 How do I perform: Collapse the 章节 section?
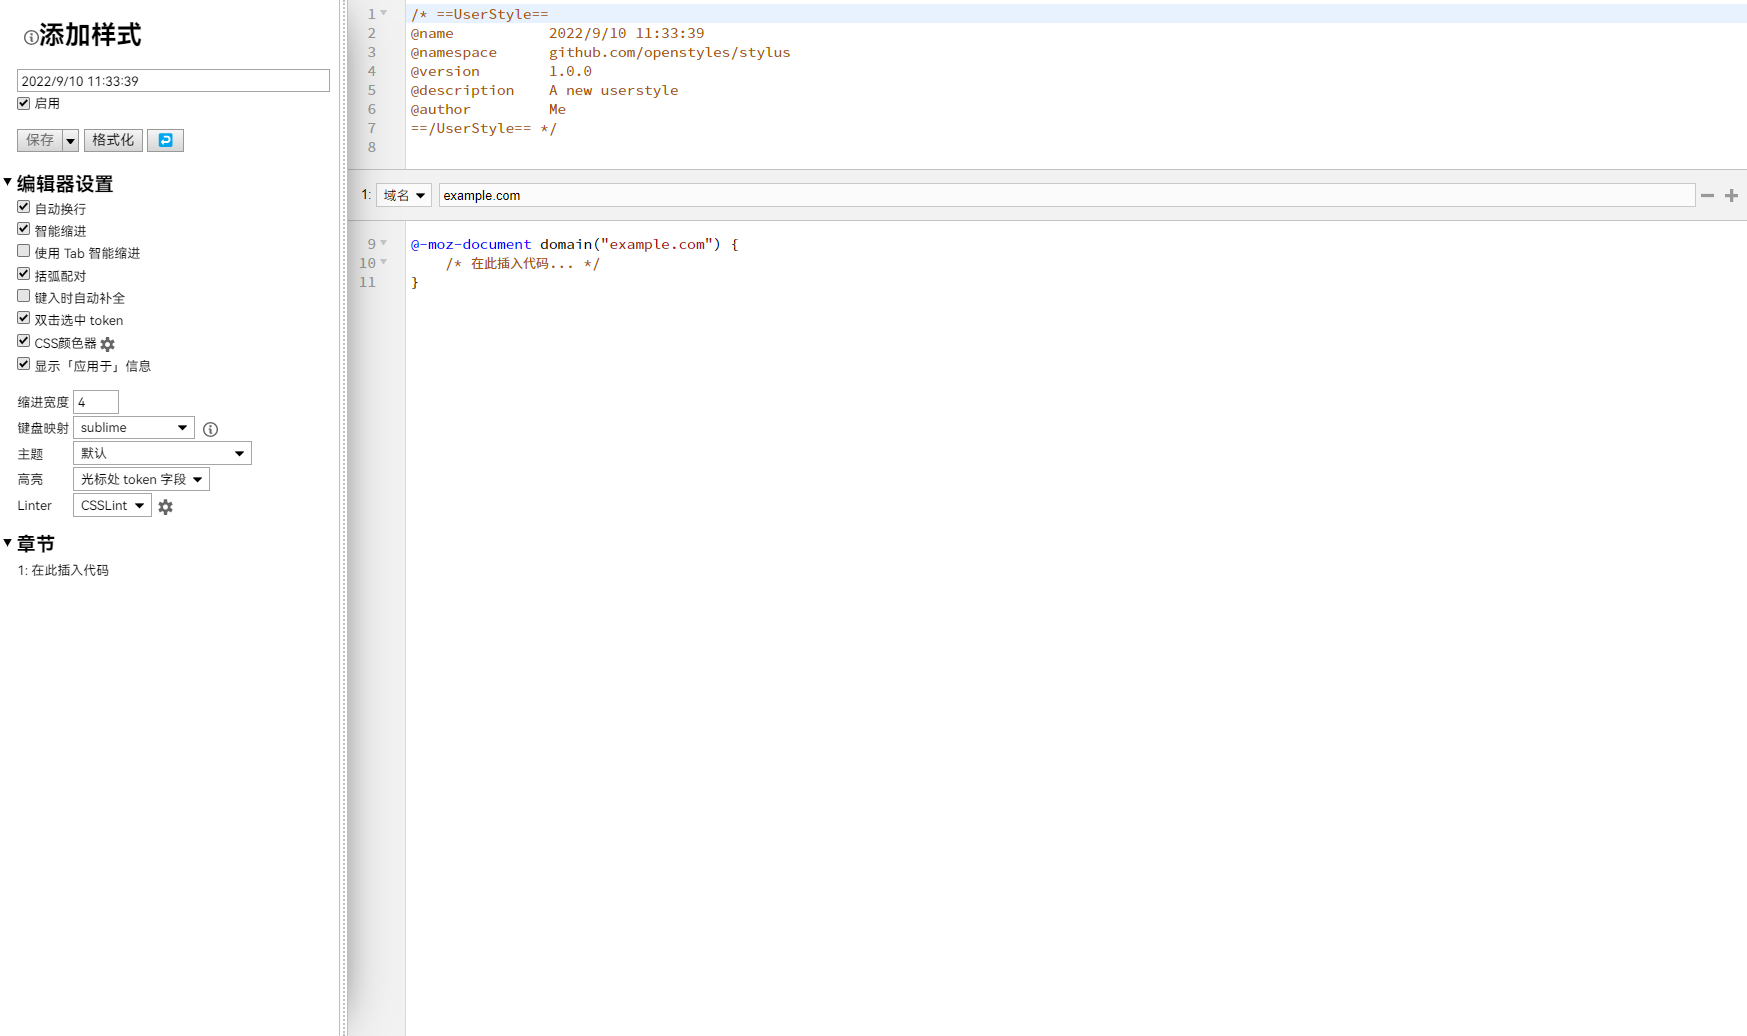point(8,543)
